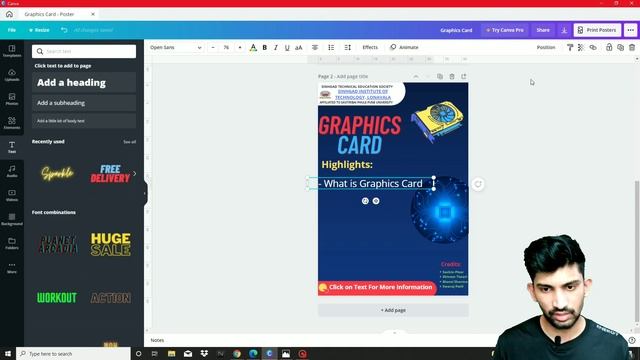
Task: Open the text color picker
Action: click(x=253, y=47)
